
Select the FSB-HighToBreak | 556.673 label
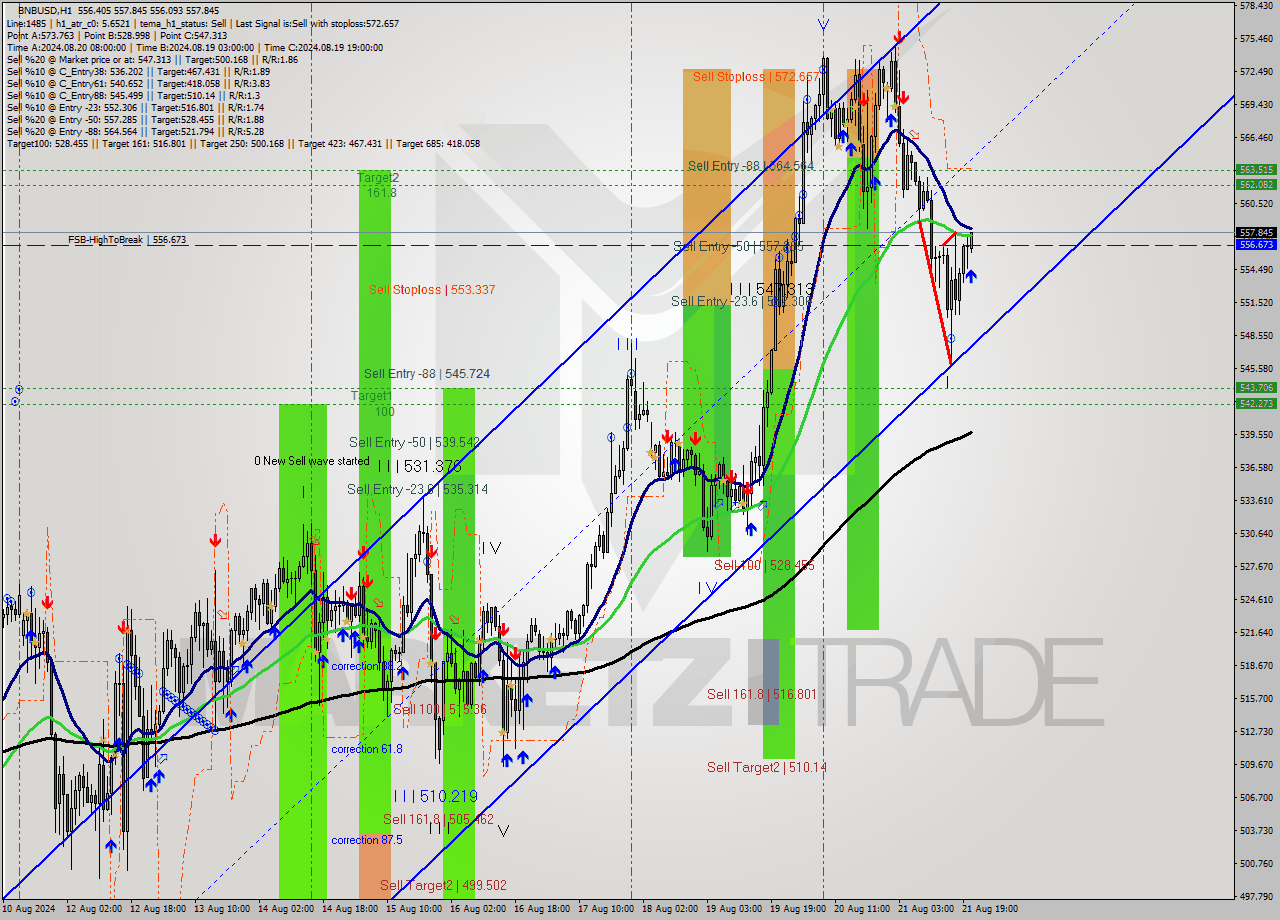[127, 240]
